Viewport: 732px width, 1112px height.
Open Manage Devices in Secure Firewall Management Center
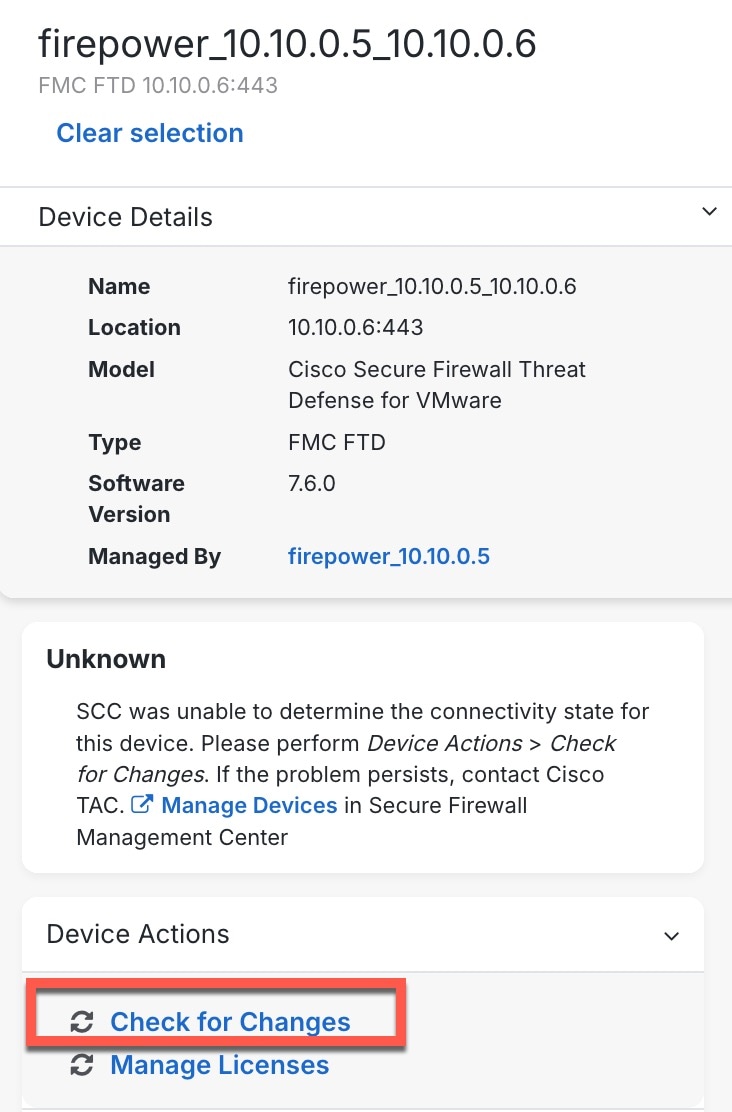click(249, 805)
